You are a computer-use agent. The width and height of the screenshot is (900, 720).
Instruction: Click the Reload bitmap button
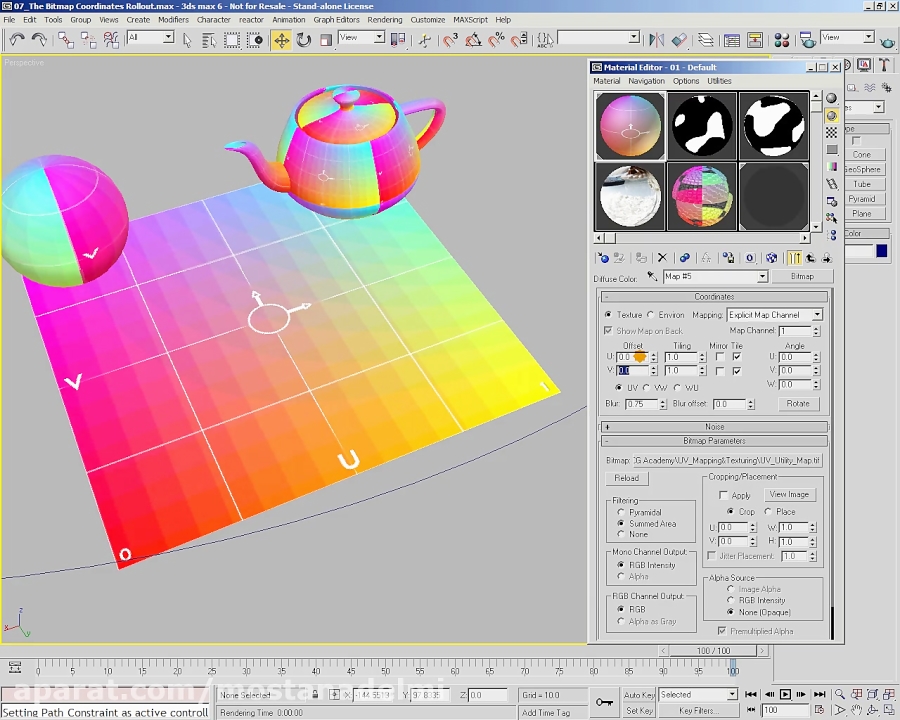626,478
